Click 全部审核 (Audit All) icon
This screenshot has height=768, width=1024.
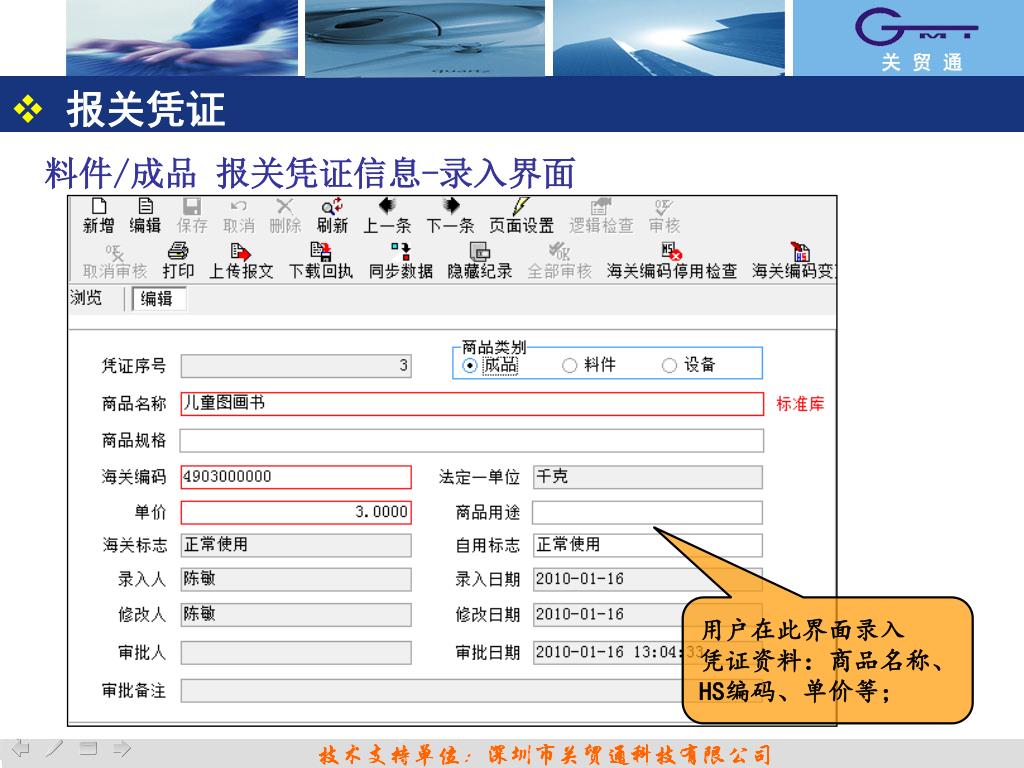click(559, 261)
